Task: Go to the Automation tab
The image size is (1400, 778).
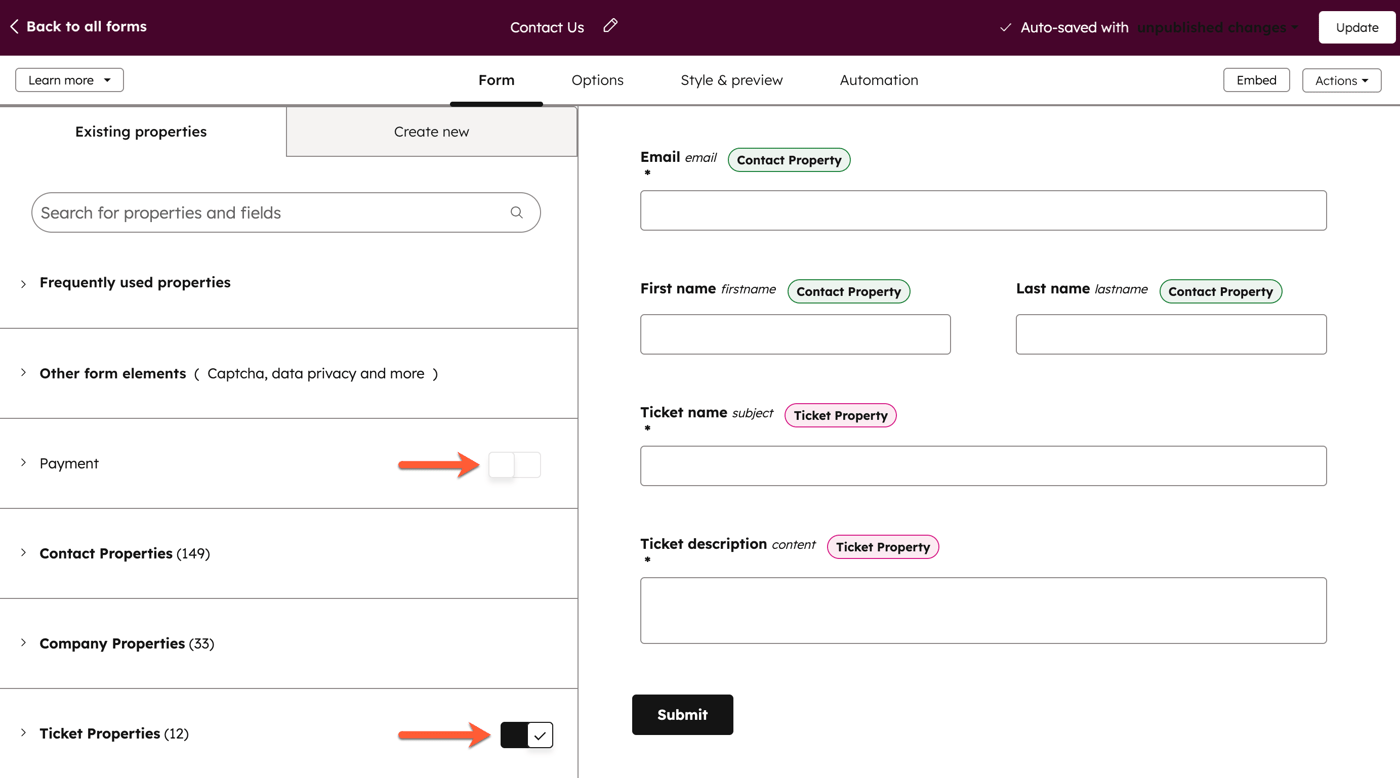Action: (878, 80)
